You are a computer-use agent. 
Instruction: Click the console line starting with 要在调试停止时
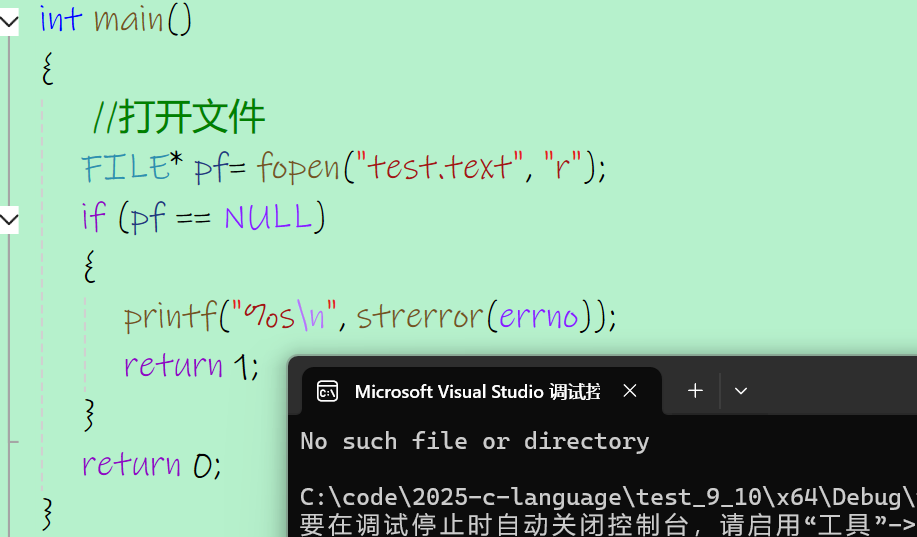point(608,524)
